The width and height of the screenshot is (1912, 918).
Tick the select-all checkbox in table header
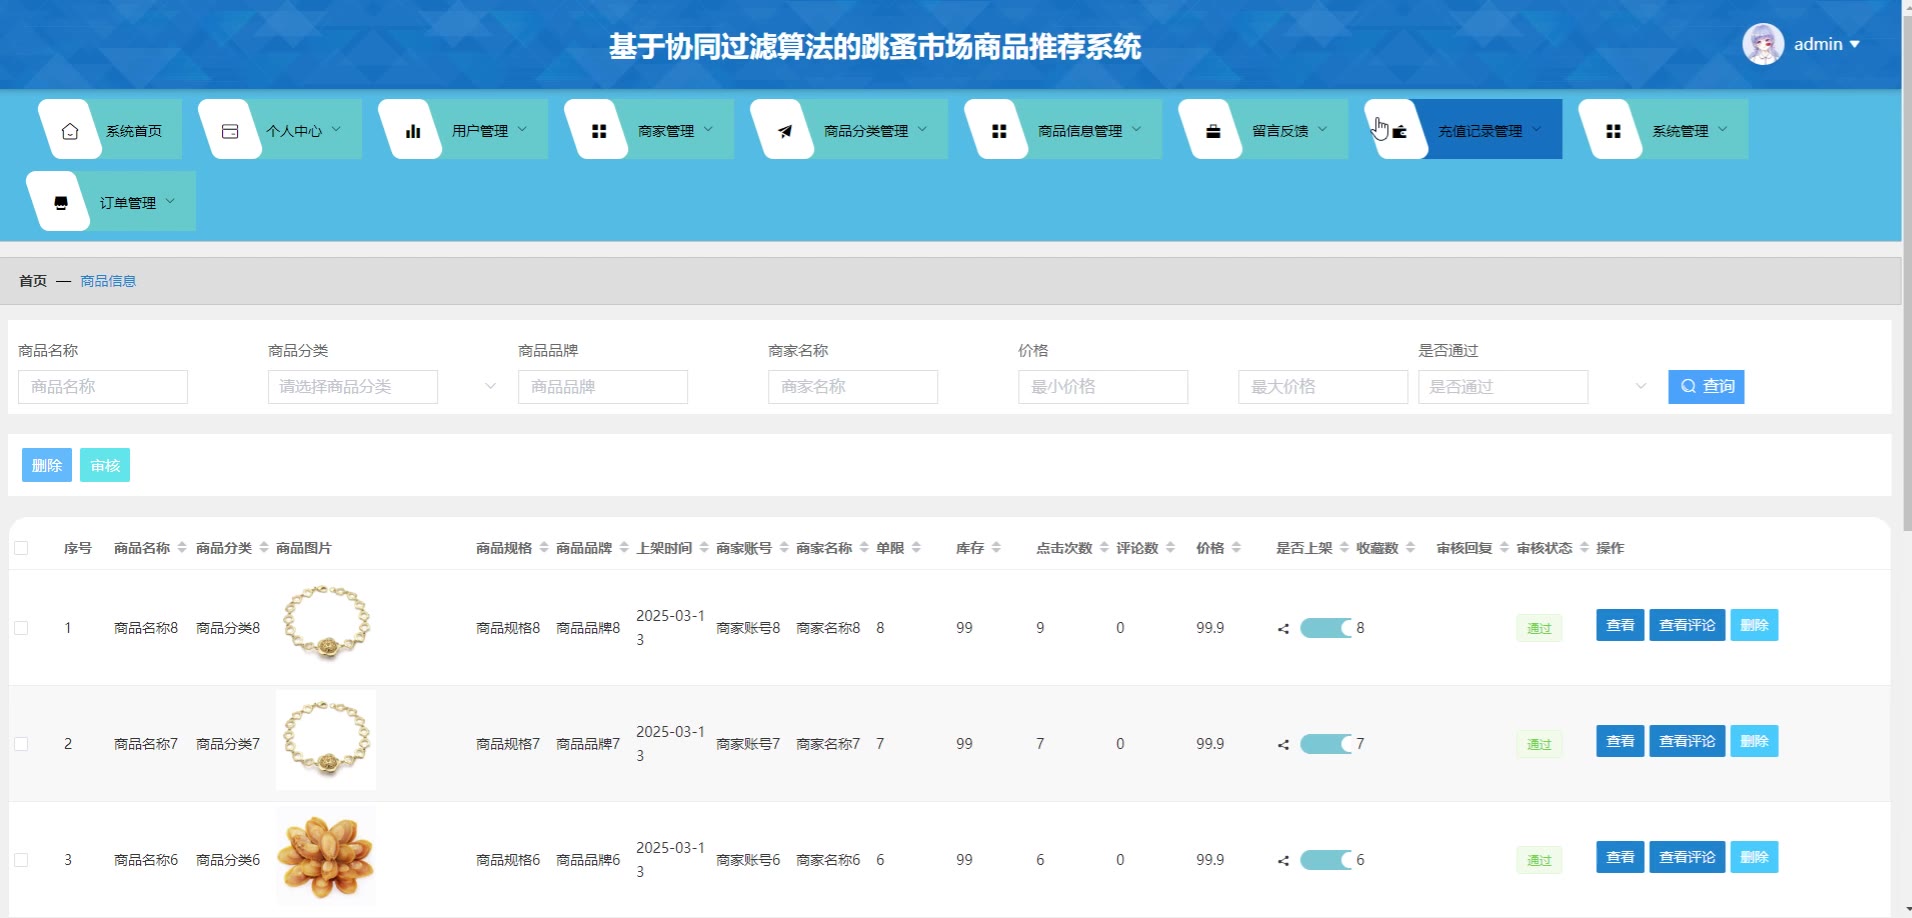(21, 548)
